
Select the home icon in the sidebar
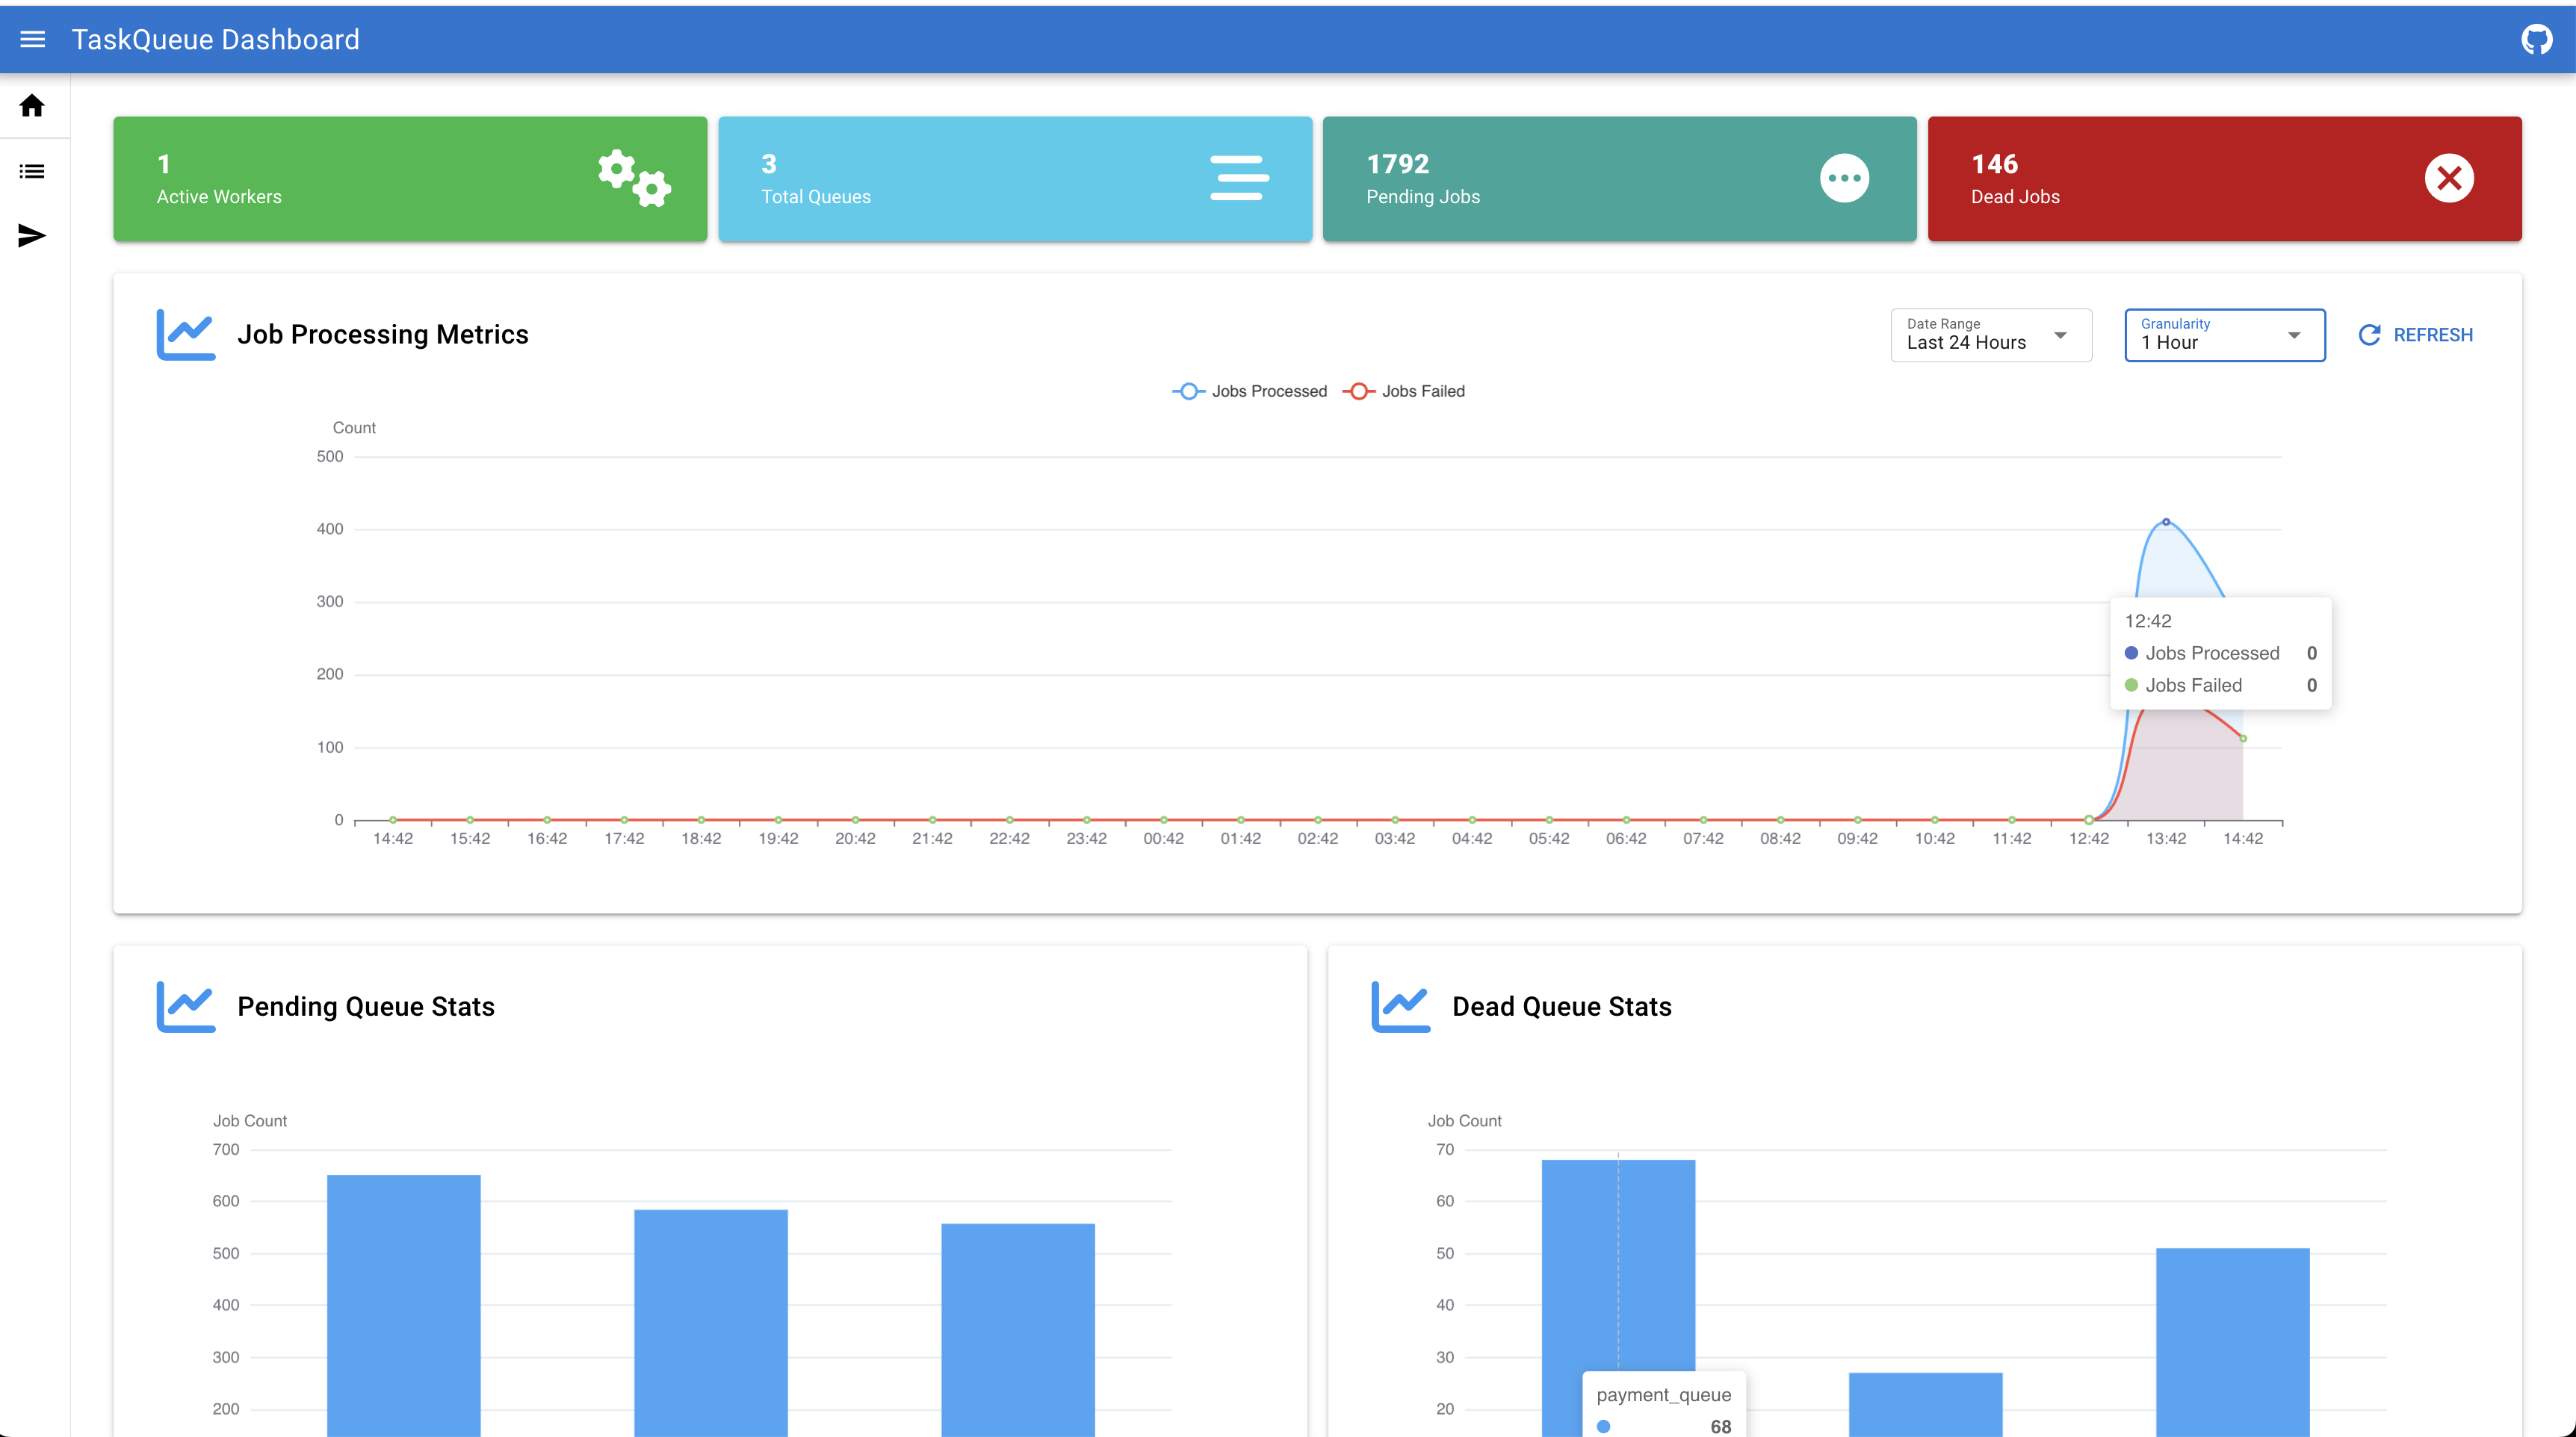(31, 106)
